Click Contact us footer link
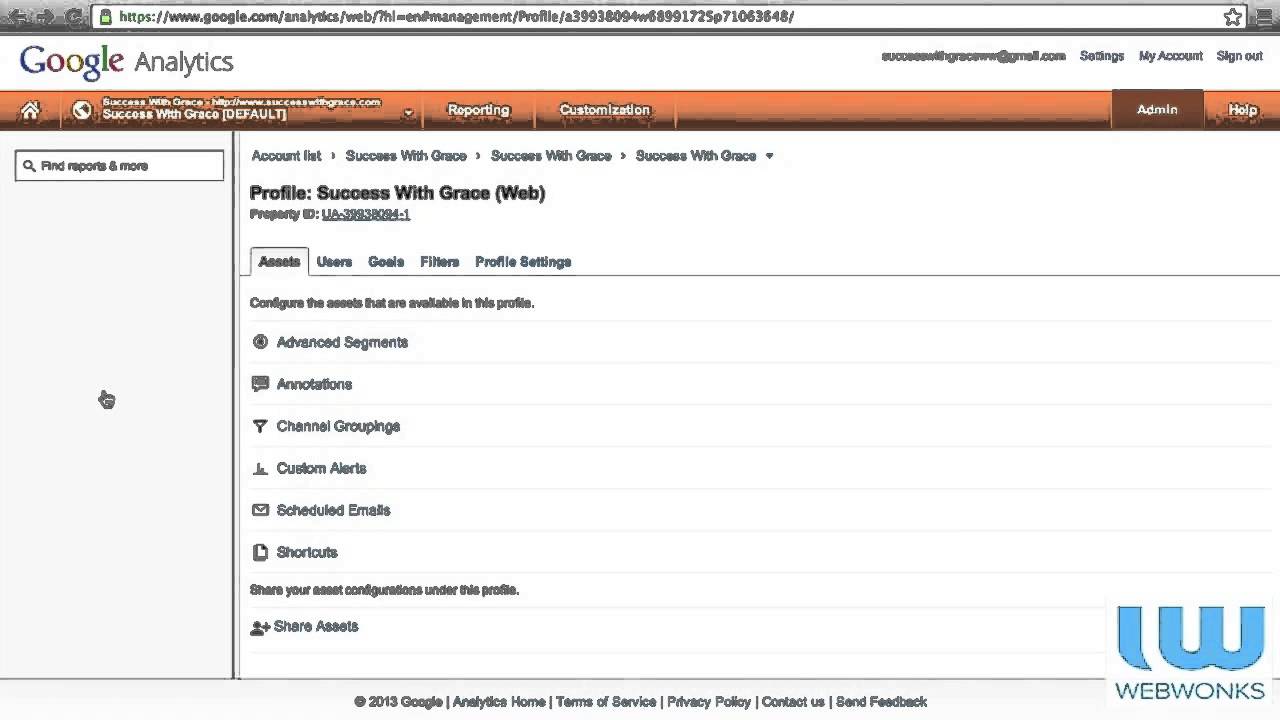 click(793, 702)
